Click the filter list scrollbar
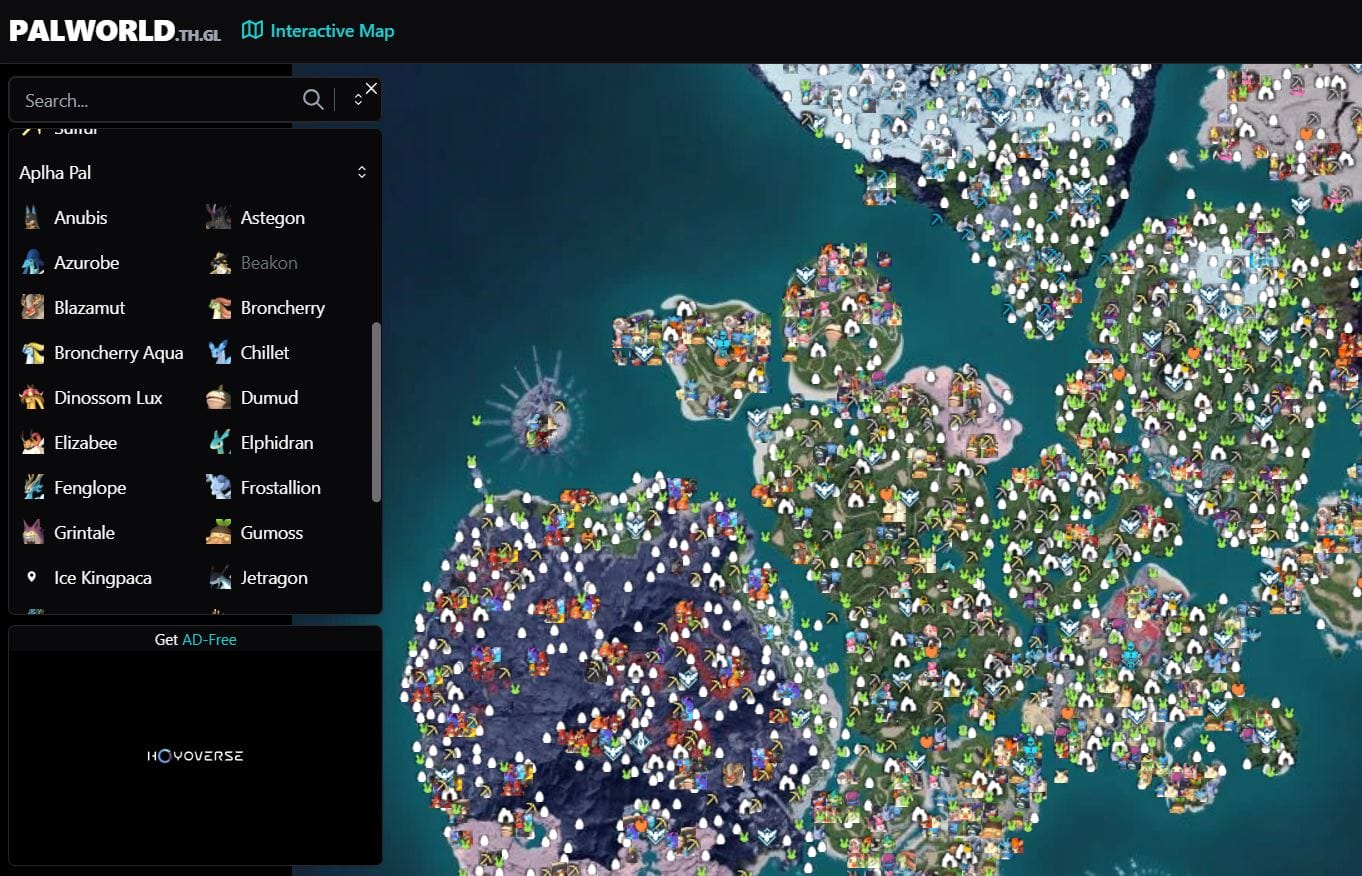Image resolution: width=1362 pixels, height=876 pixels. [376, 411]
